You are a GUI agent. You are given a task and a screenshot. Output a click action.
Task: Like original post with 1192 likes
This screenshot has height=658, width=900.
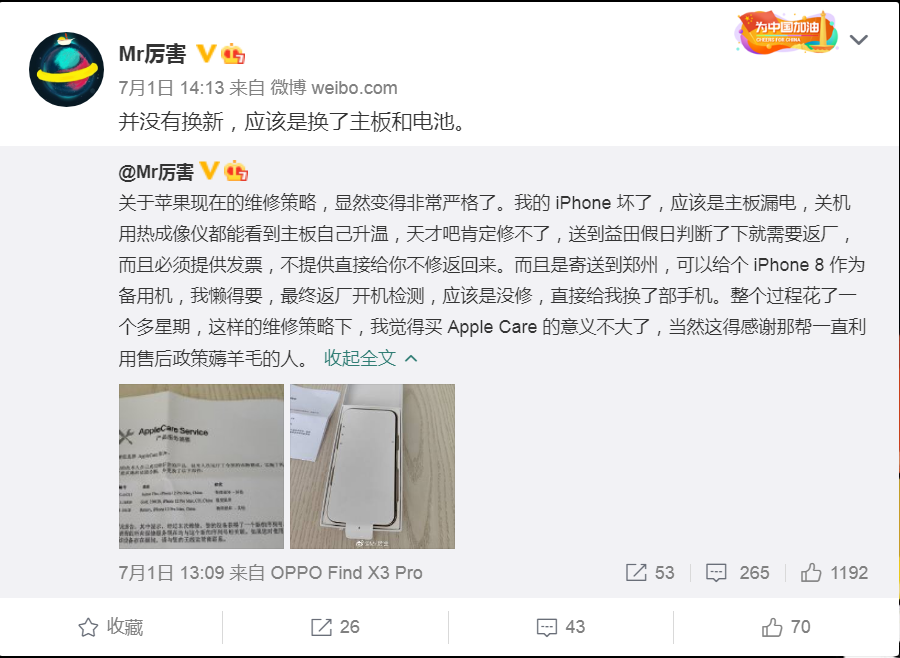click(x=834, y=572)
